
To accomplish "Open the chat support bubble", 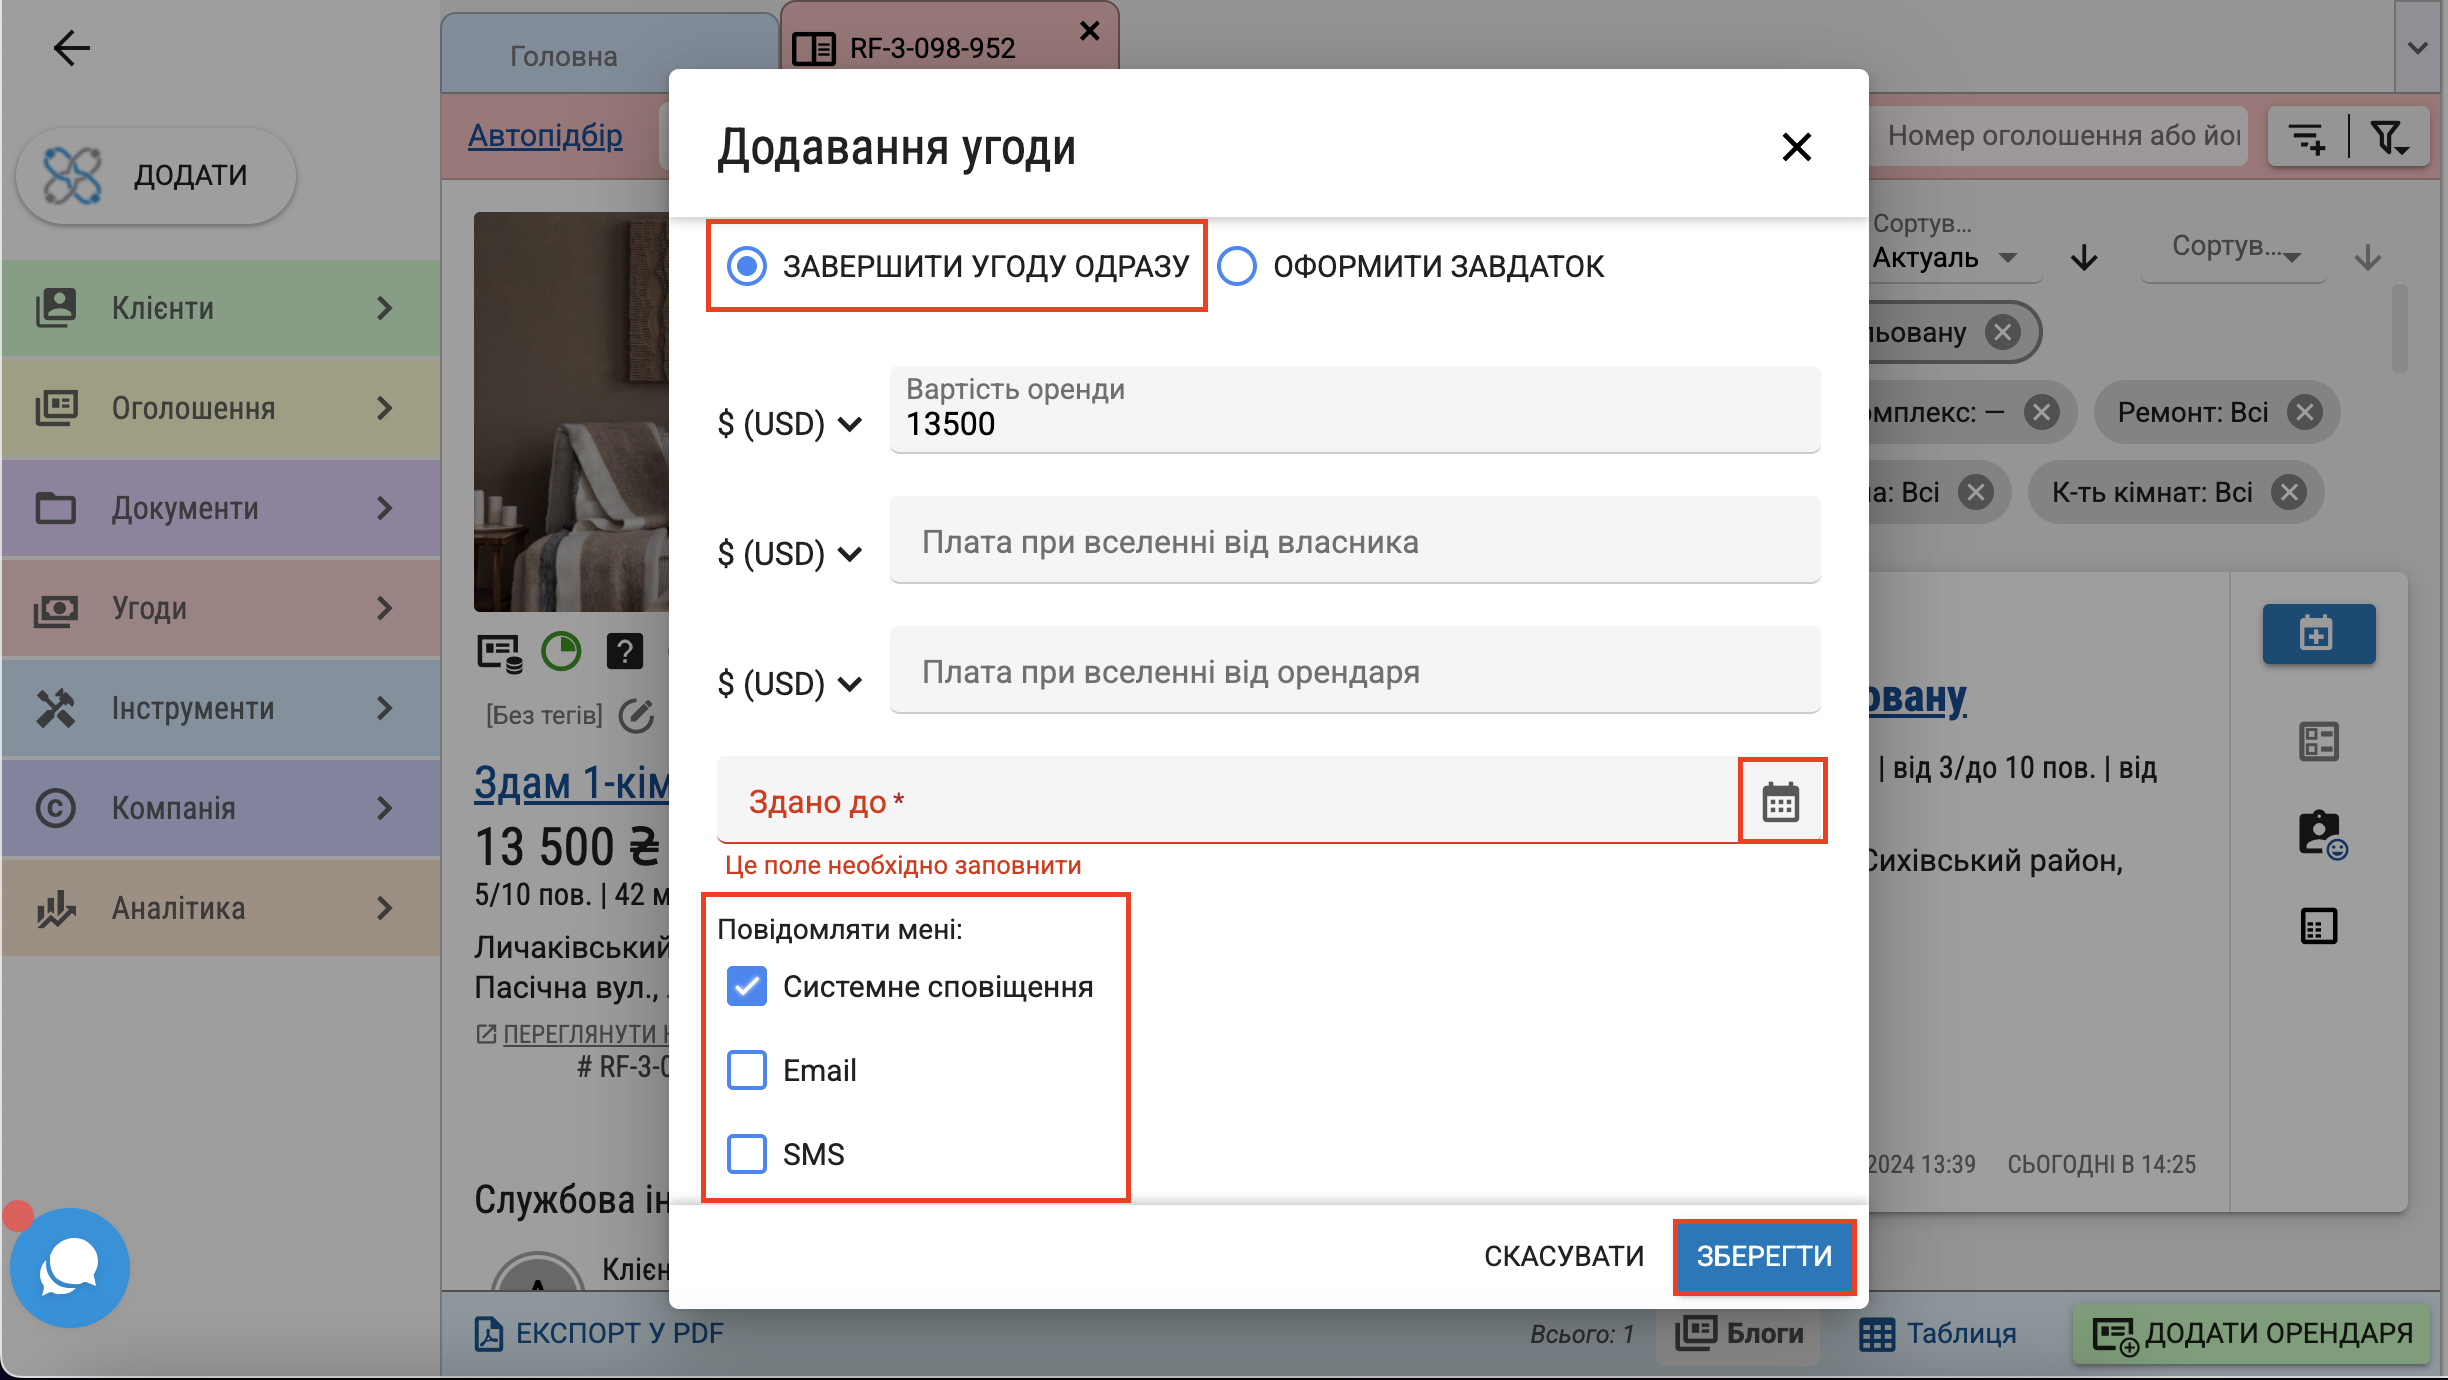I will coord(69,1267).
